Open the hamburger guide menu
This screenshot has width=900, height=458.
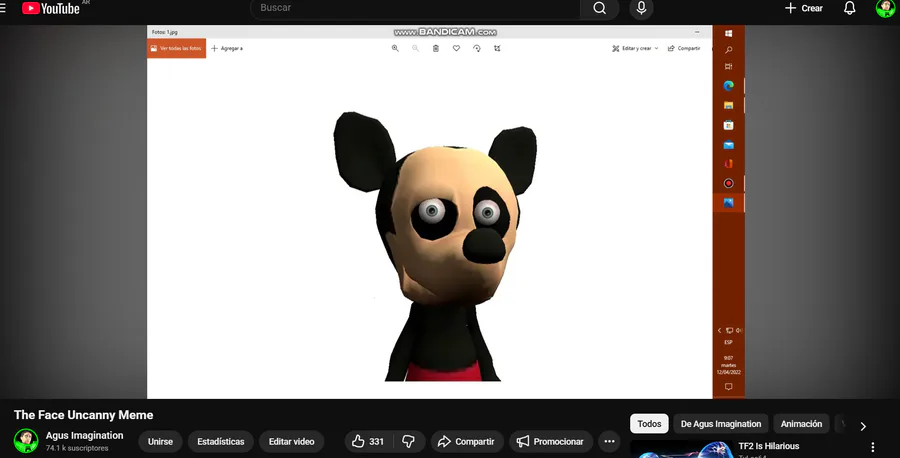click(3, 8)
